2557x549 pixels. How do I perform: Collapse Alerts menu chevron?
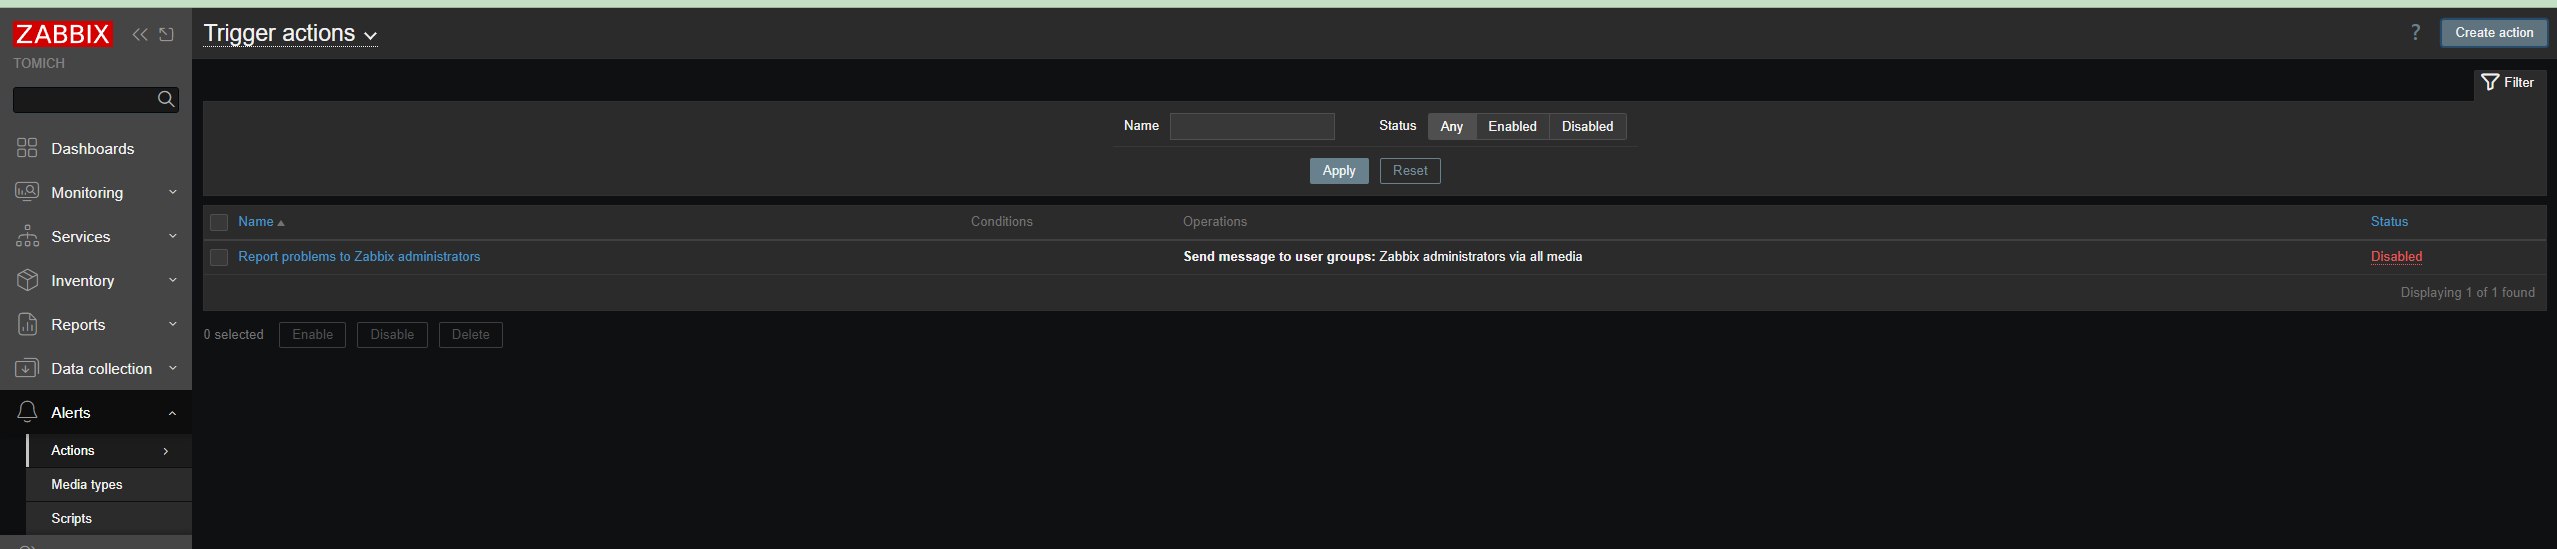pyautogui.click(x=172, y=413)
